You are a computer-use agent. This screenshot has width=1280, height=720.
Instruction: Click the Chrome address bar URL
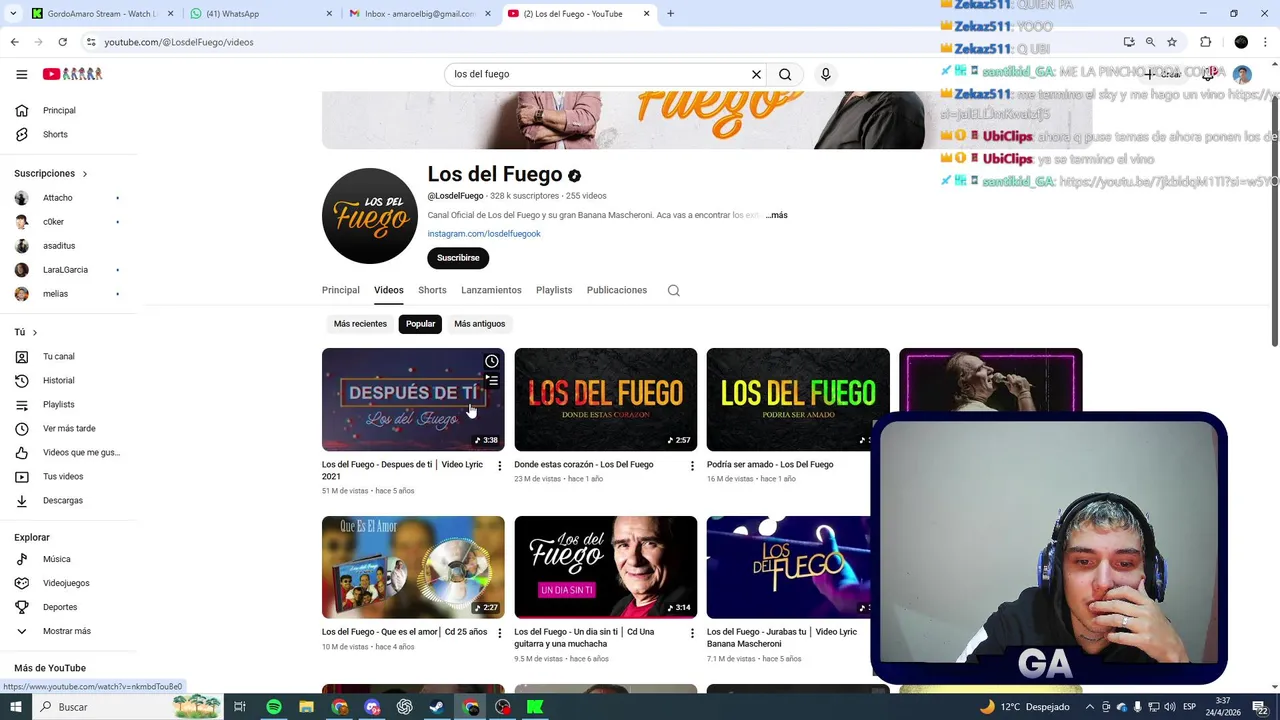[x=179, y=42]
